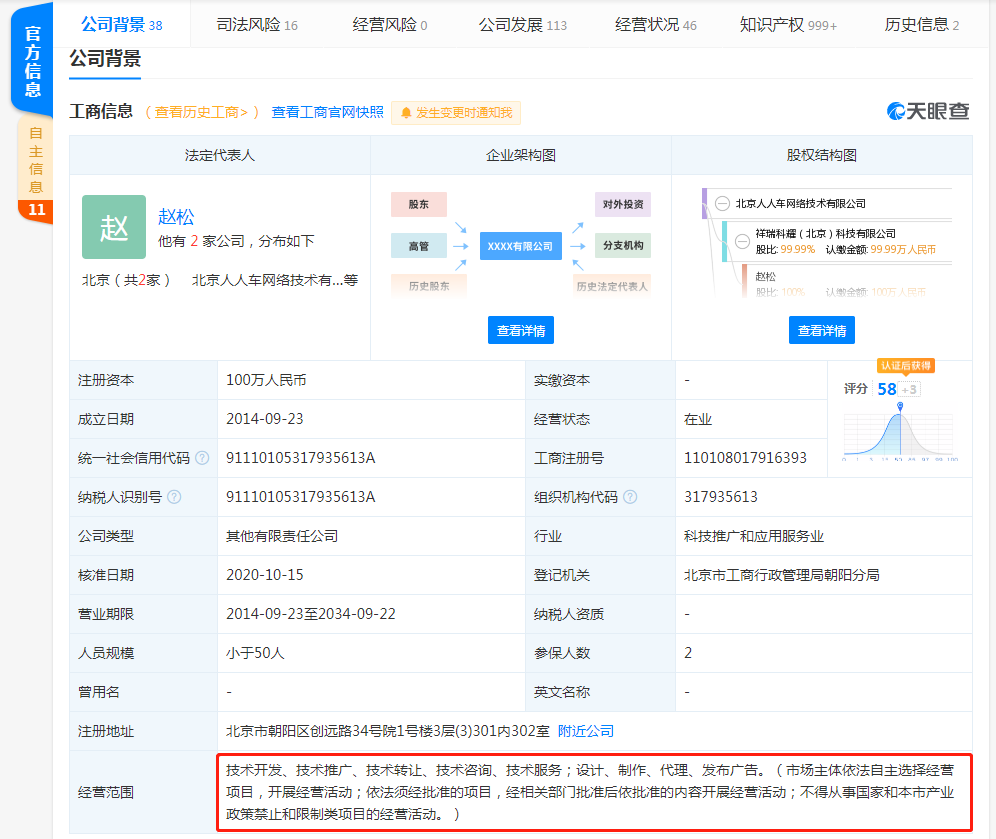Switch to 知识产权 tab
This screenshot has width=996, height=839.
[x=788, y=25]
